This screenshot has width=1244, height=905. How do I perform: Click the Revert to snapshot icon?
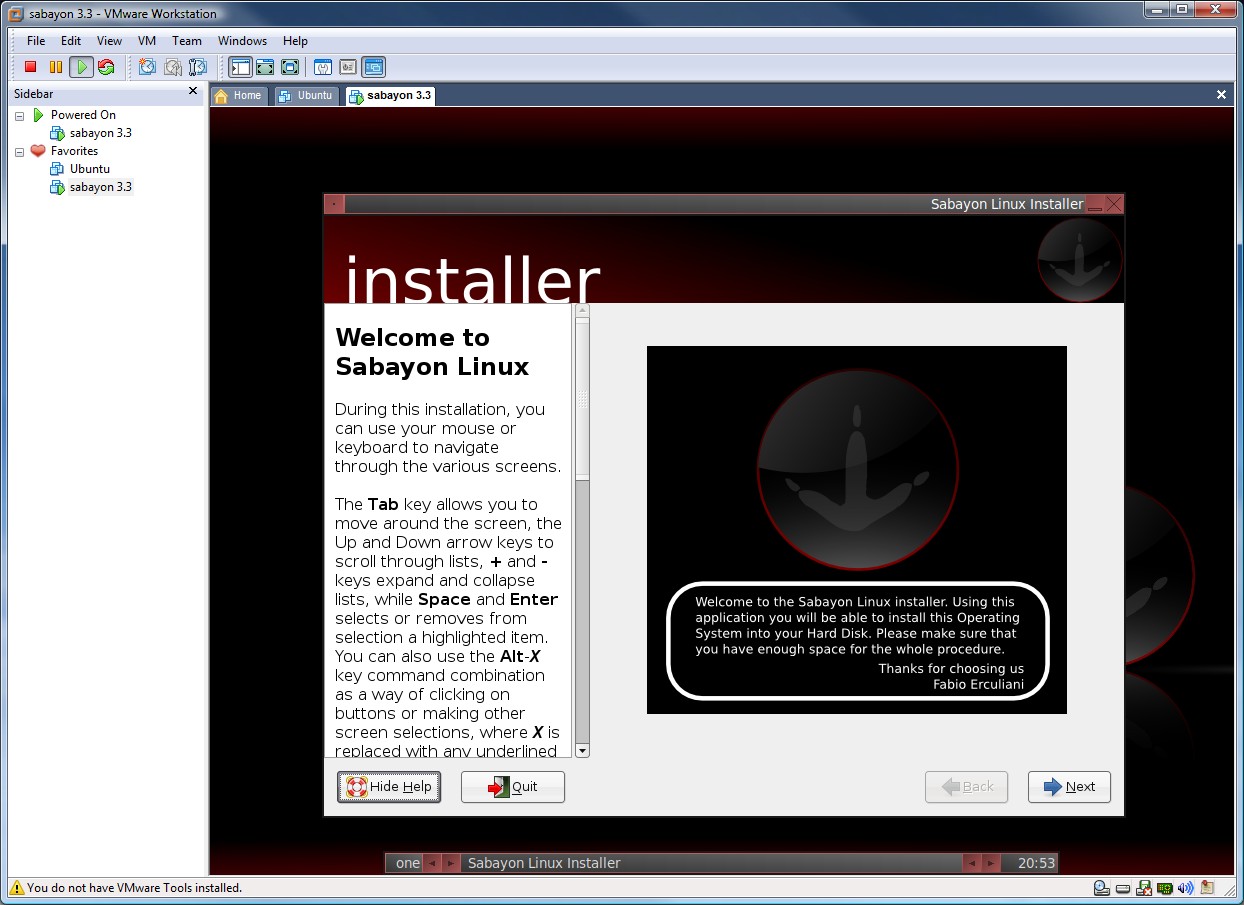click(x=173, y=67)
